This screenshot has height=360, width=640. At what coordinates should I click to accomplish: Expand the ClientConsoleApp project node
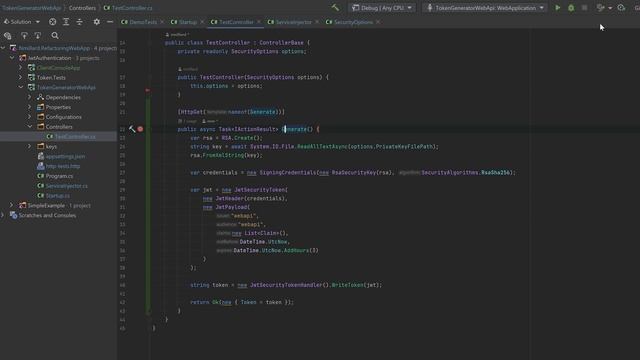[21, 68]
